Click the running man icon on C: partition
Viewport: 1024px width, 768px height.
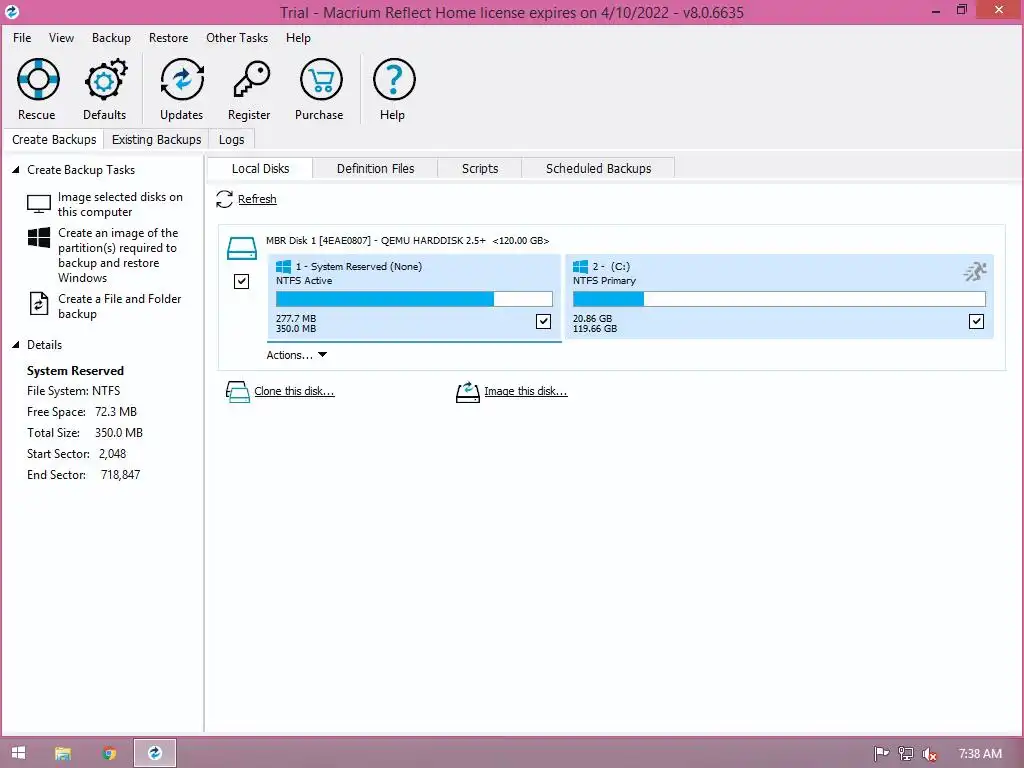975,272
